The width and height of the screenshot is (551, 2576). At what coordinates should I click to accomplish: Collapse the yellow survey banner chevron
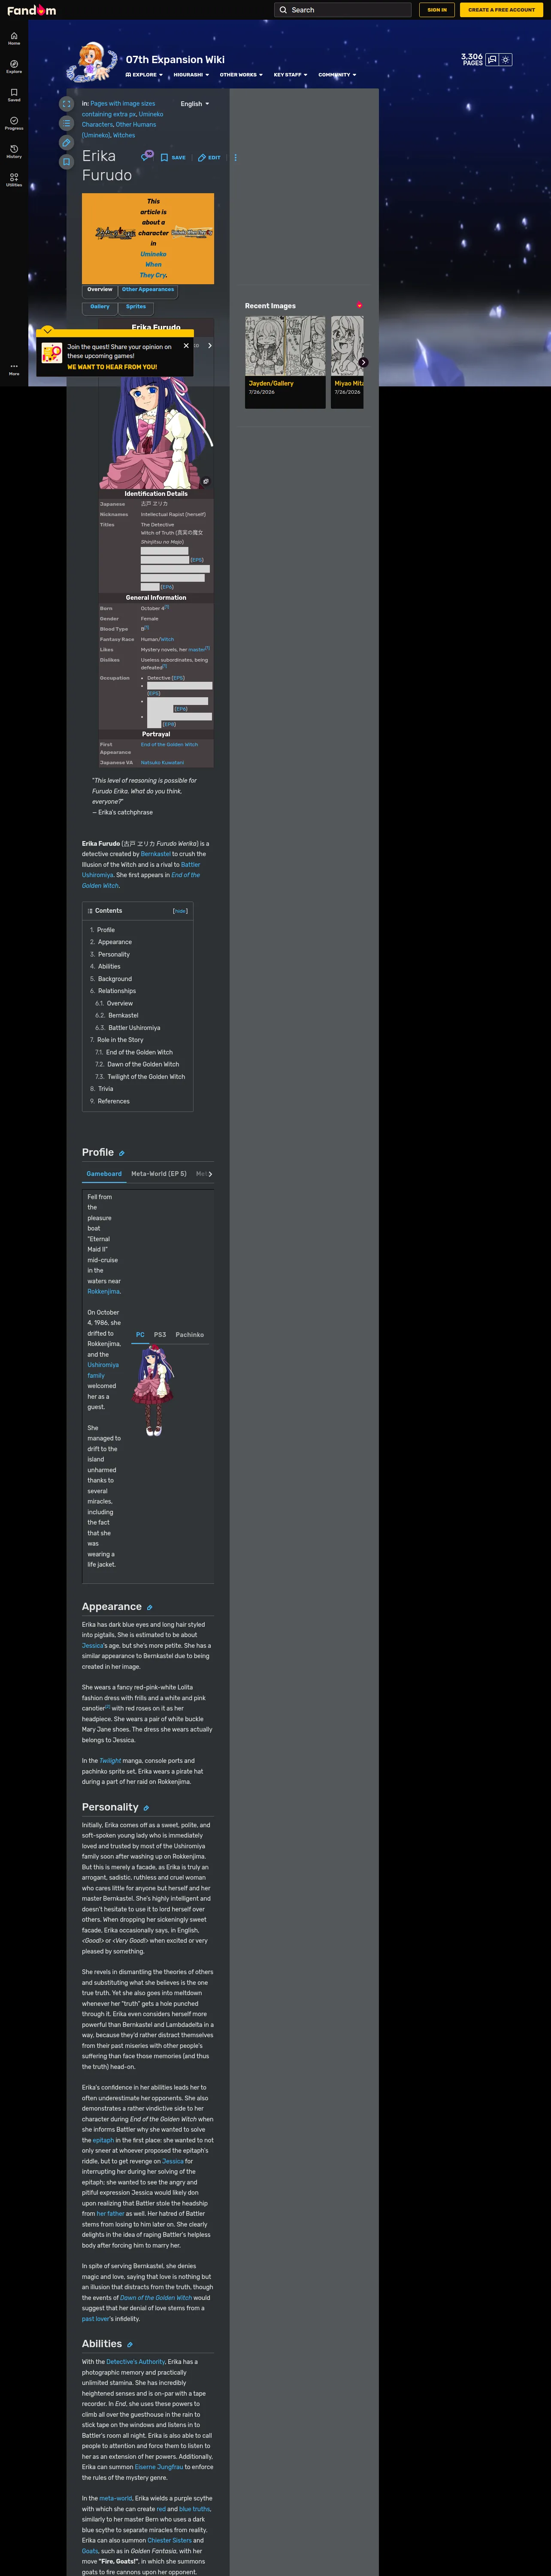(x=47, y=330)
